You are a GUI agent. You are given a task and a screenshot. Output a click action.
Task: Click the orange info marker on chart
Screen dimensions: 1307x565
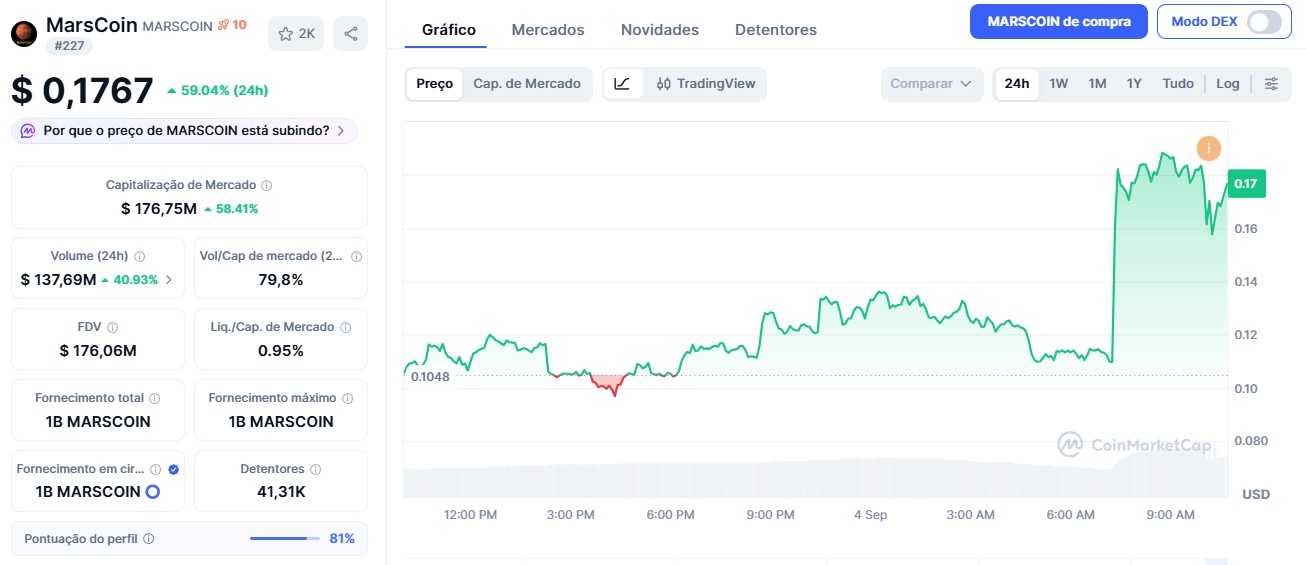(x=1209, y=149)
